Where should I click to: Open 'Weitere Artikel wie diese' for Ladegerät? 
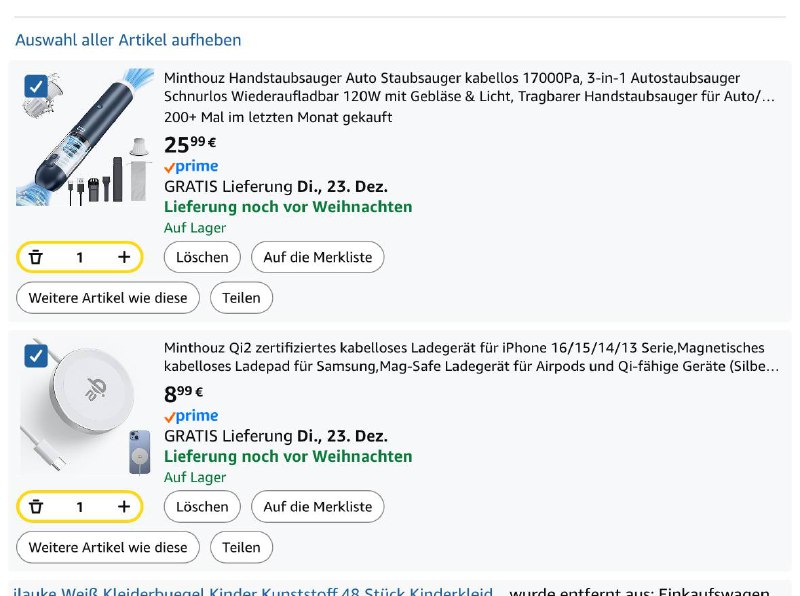[108, 548]
